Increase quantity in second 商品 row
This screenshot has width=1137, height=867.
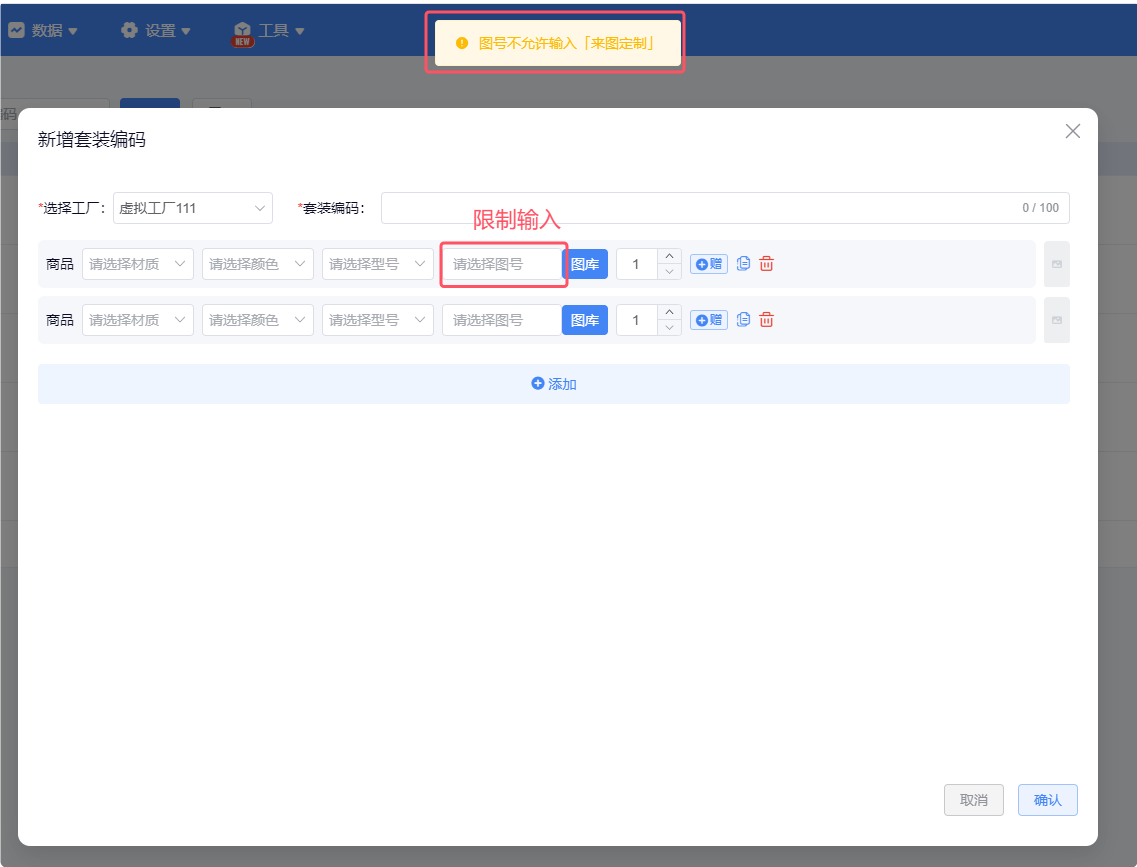click(669, 312)
